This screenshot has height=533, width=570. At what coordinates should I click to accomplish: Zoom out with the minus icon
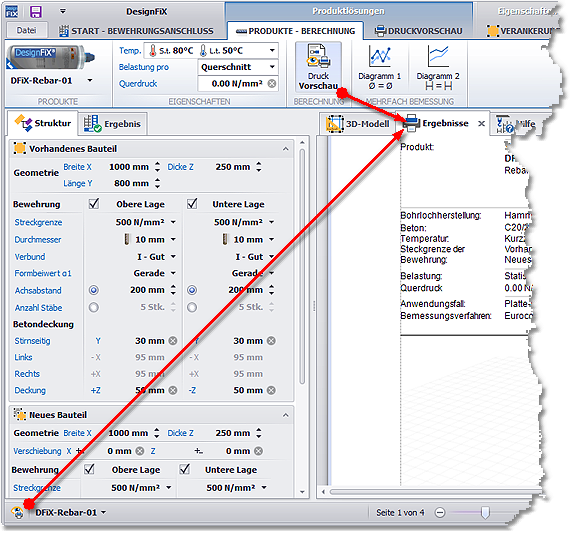point(440,513)
